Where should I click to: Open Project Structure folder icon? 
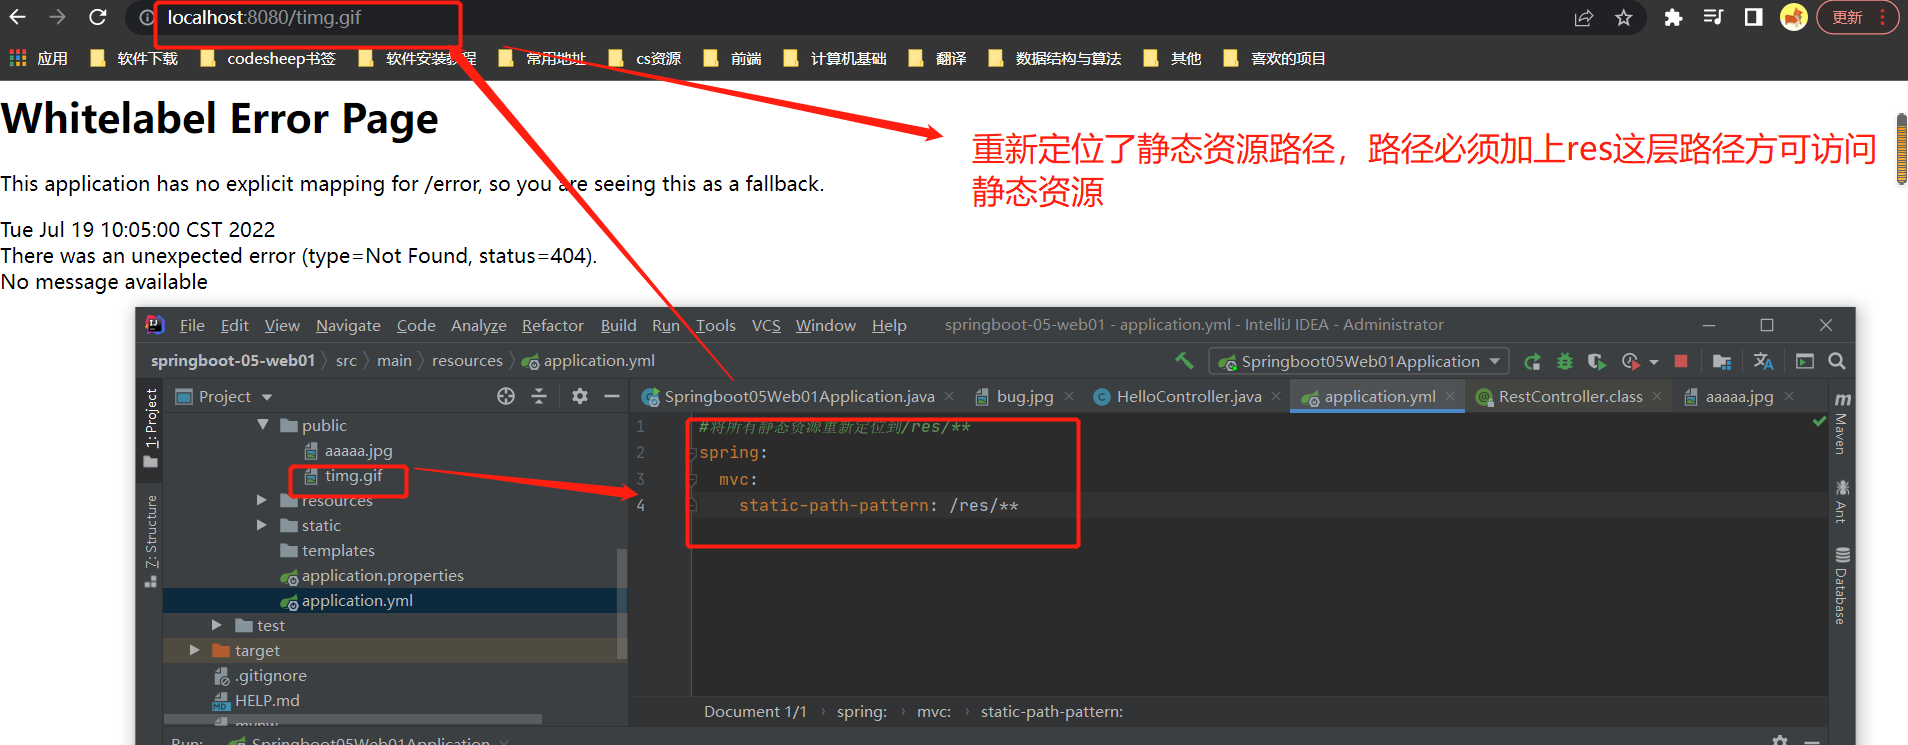(x=1722, y=361)
